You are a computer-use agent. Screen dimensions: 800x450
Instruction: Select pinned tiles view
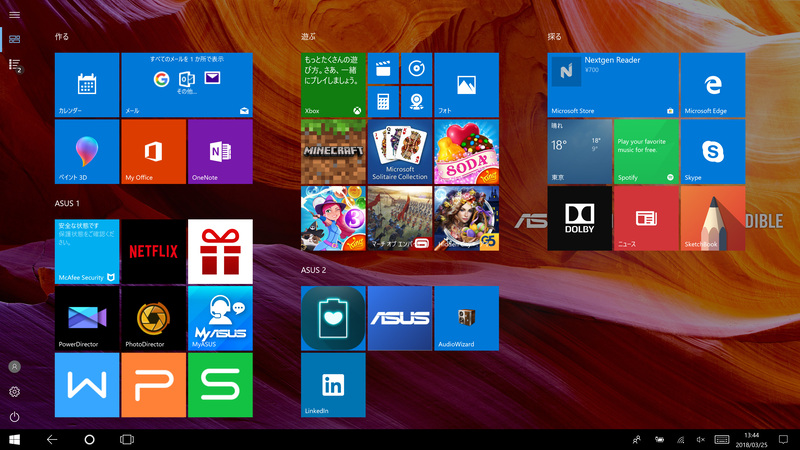coord(14,39)
